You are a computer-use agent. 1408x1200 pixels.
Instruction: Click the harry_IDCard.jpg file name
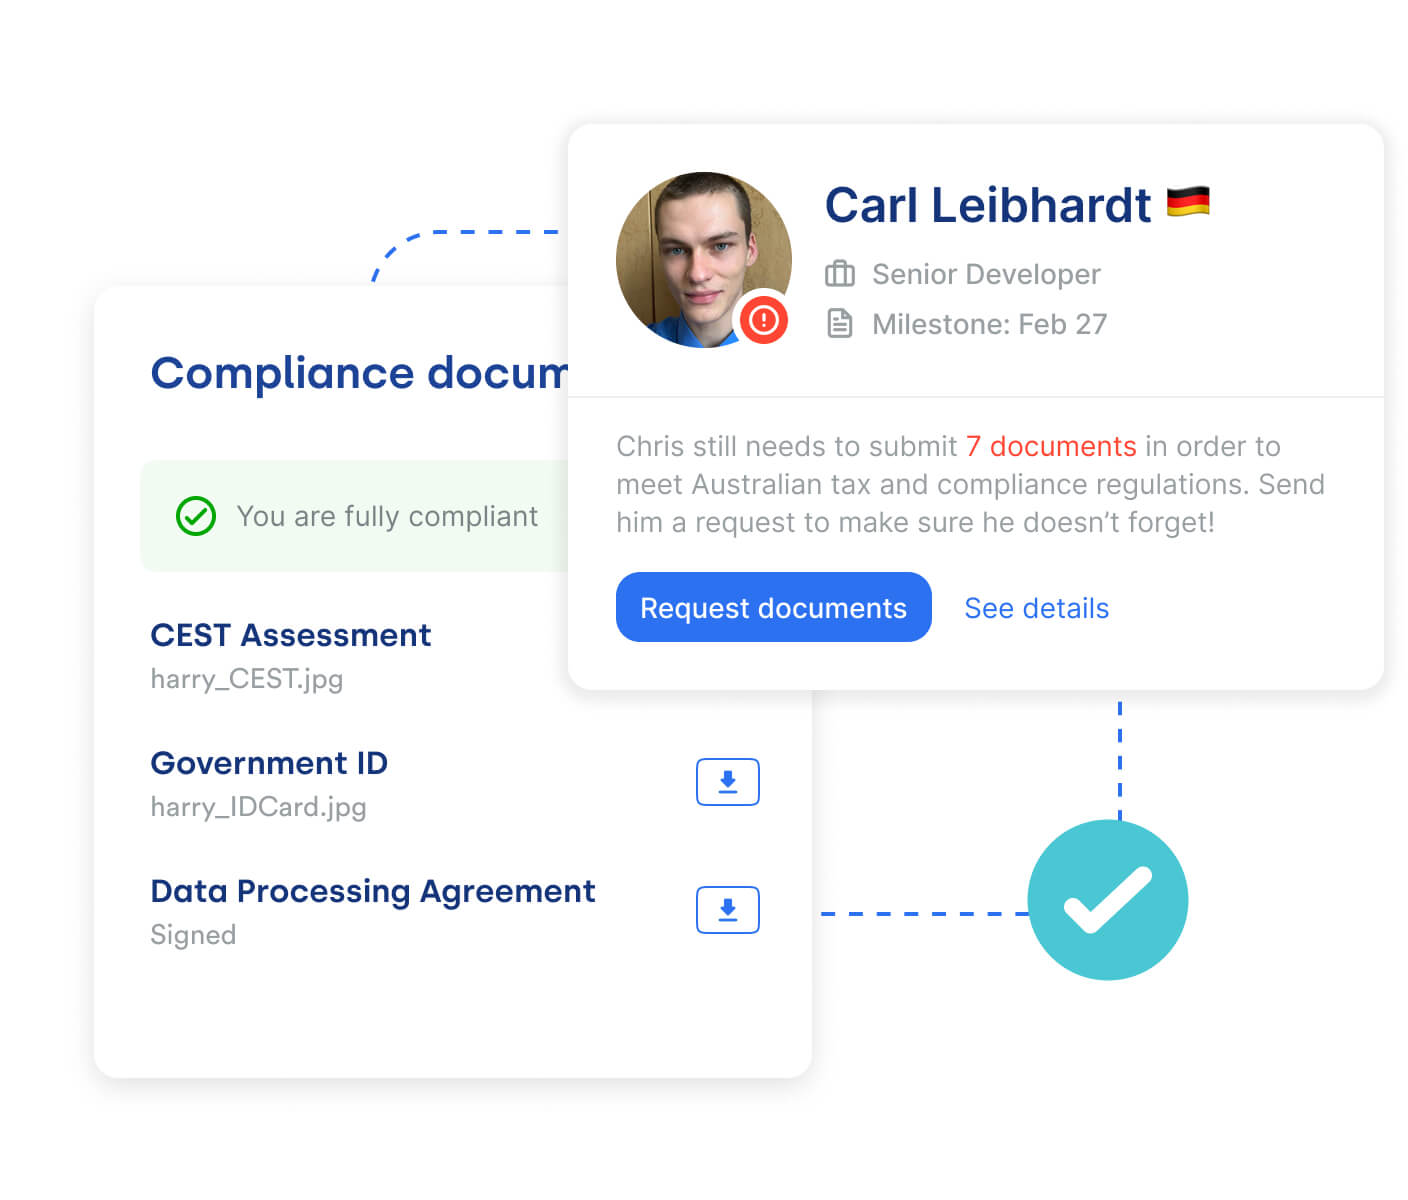tap(258, 807)
